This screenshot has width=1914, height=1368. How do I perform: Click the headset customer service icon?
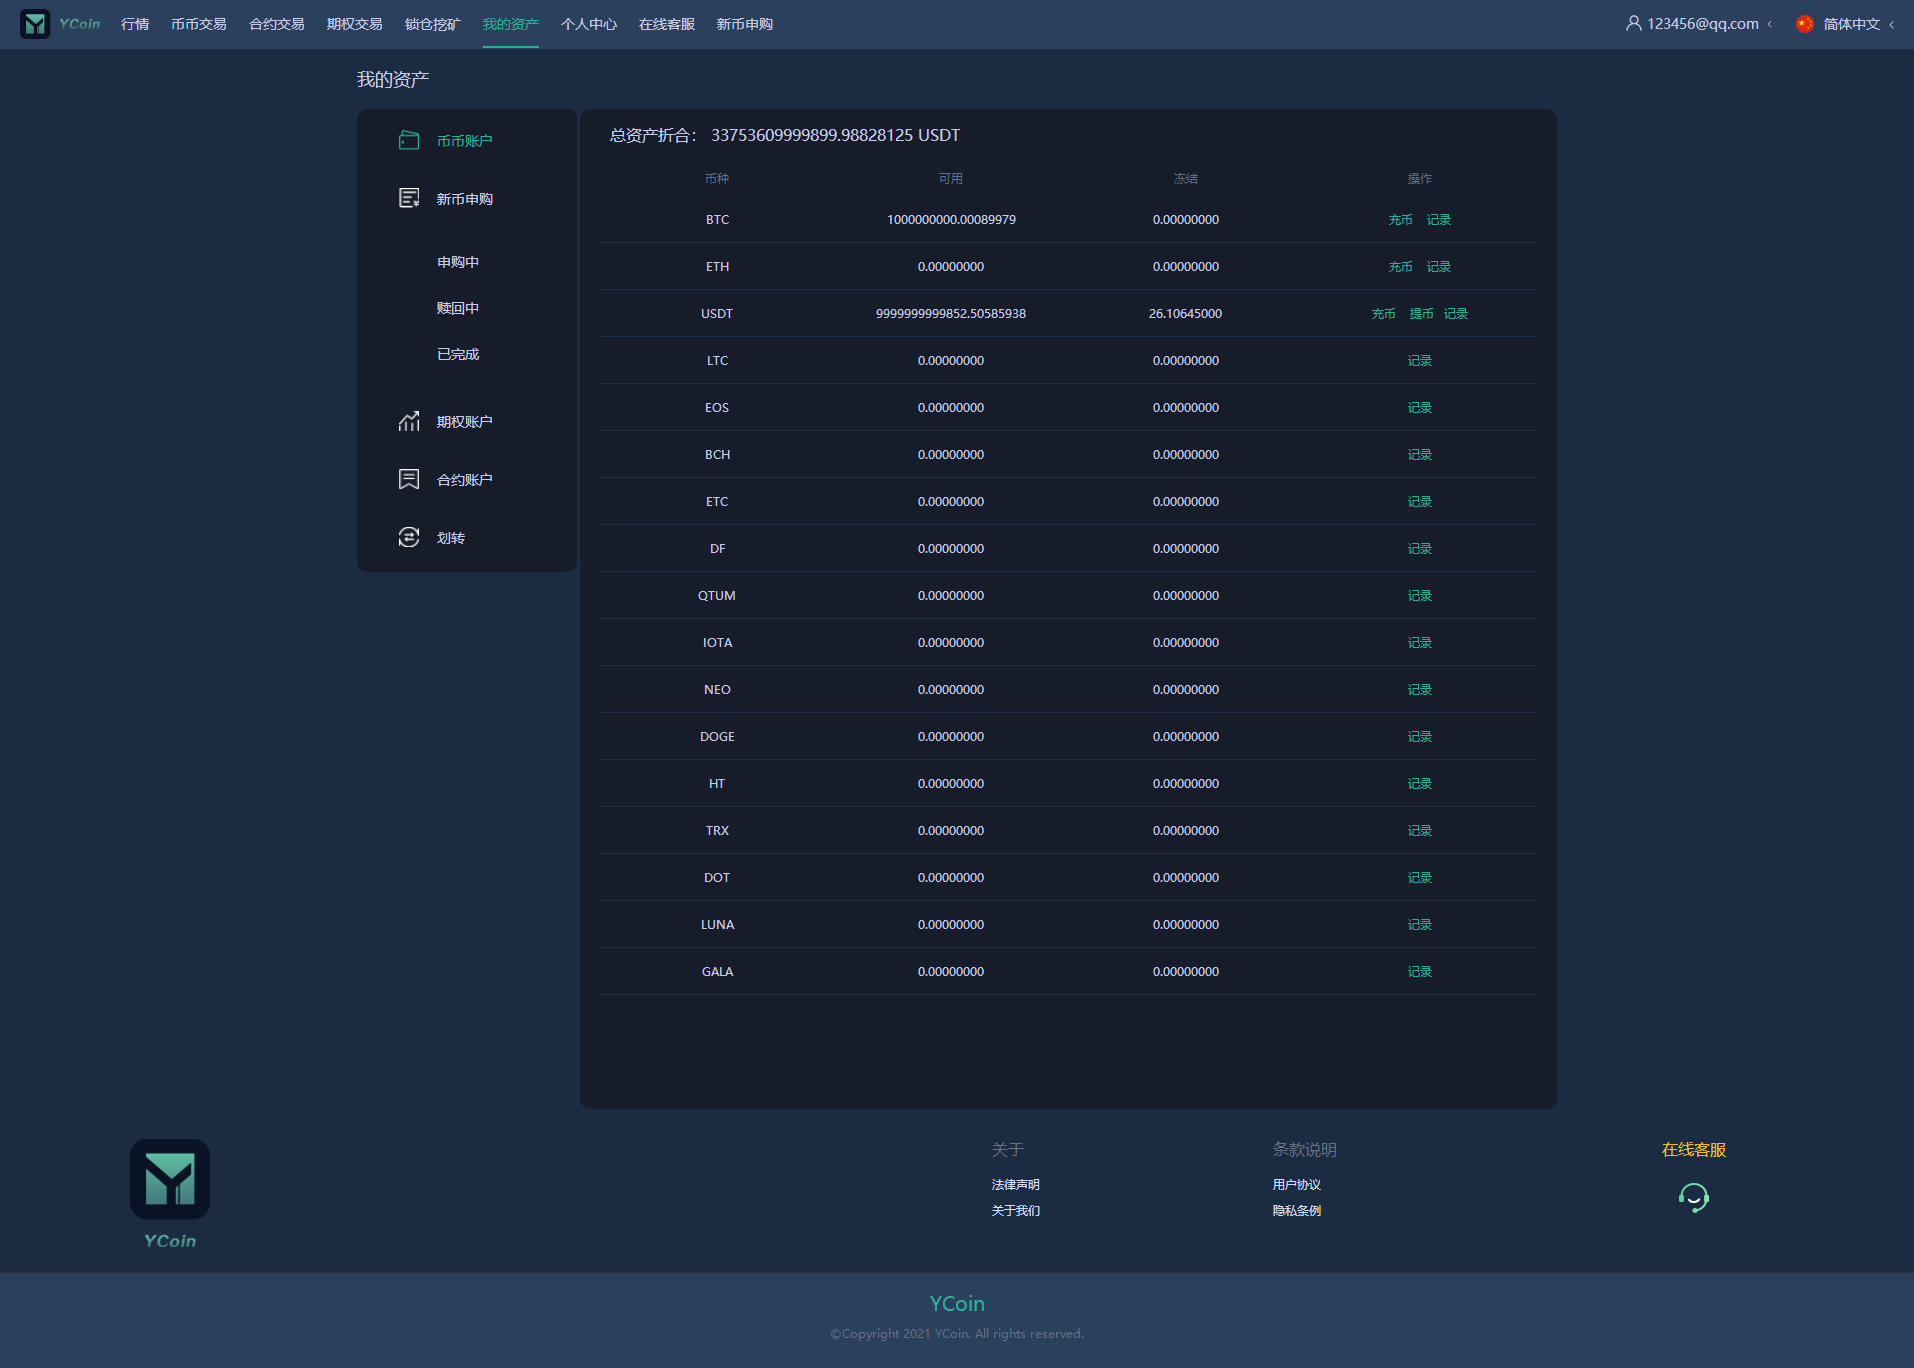[1693, 1197]
